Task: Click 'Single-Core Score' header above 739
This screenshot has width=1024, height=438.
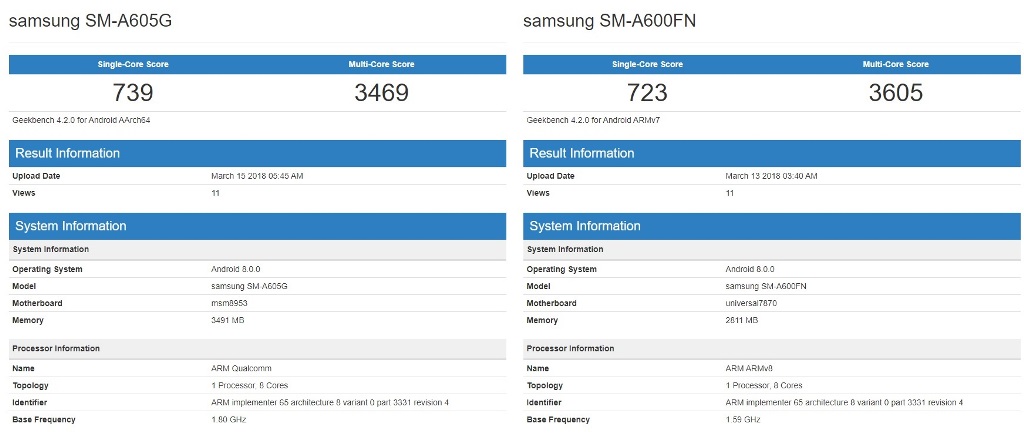Action: click(133, 65)
